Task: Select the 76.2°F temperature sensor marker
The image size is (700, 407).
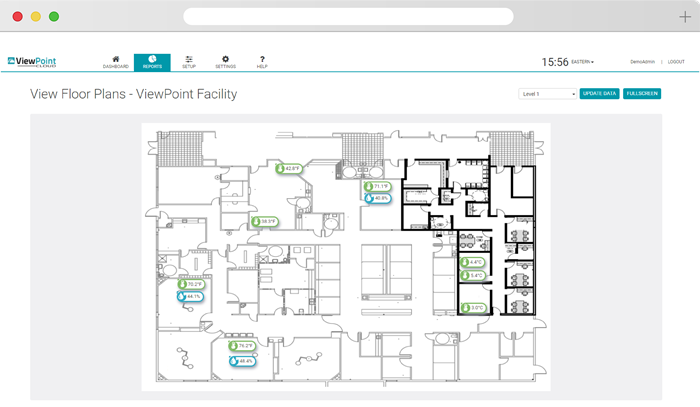Action: tap(242, 346)
